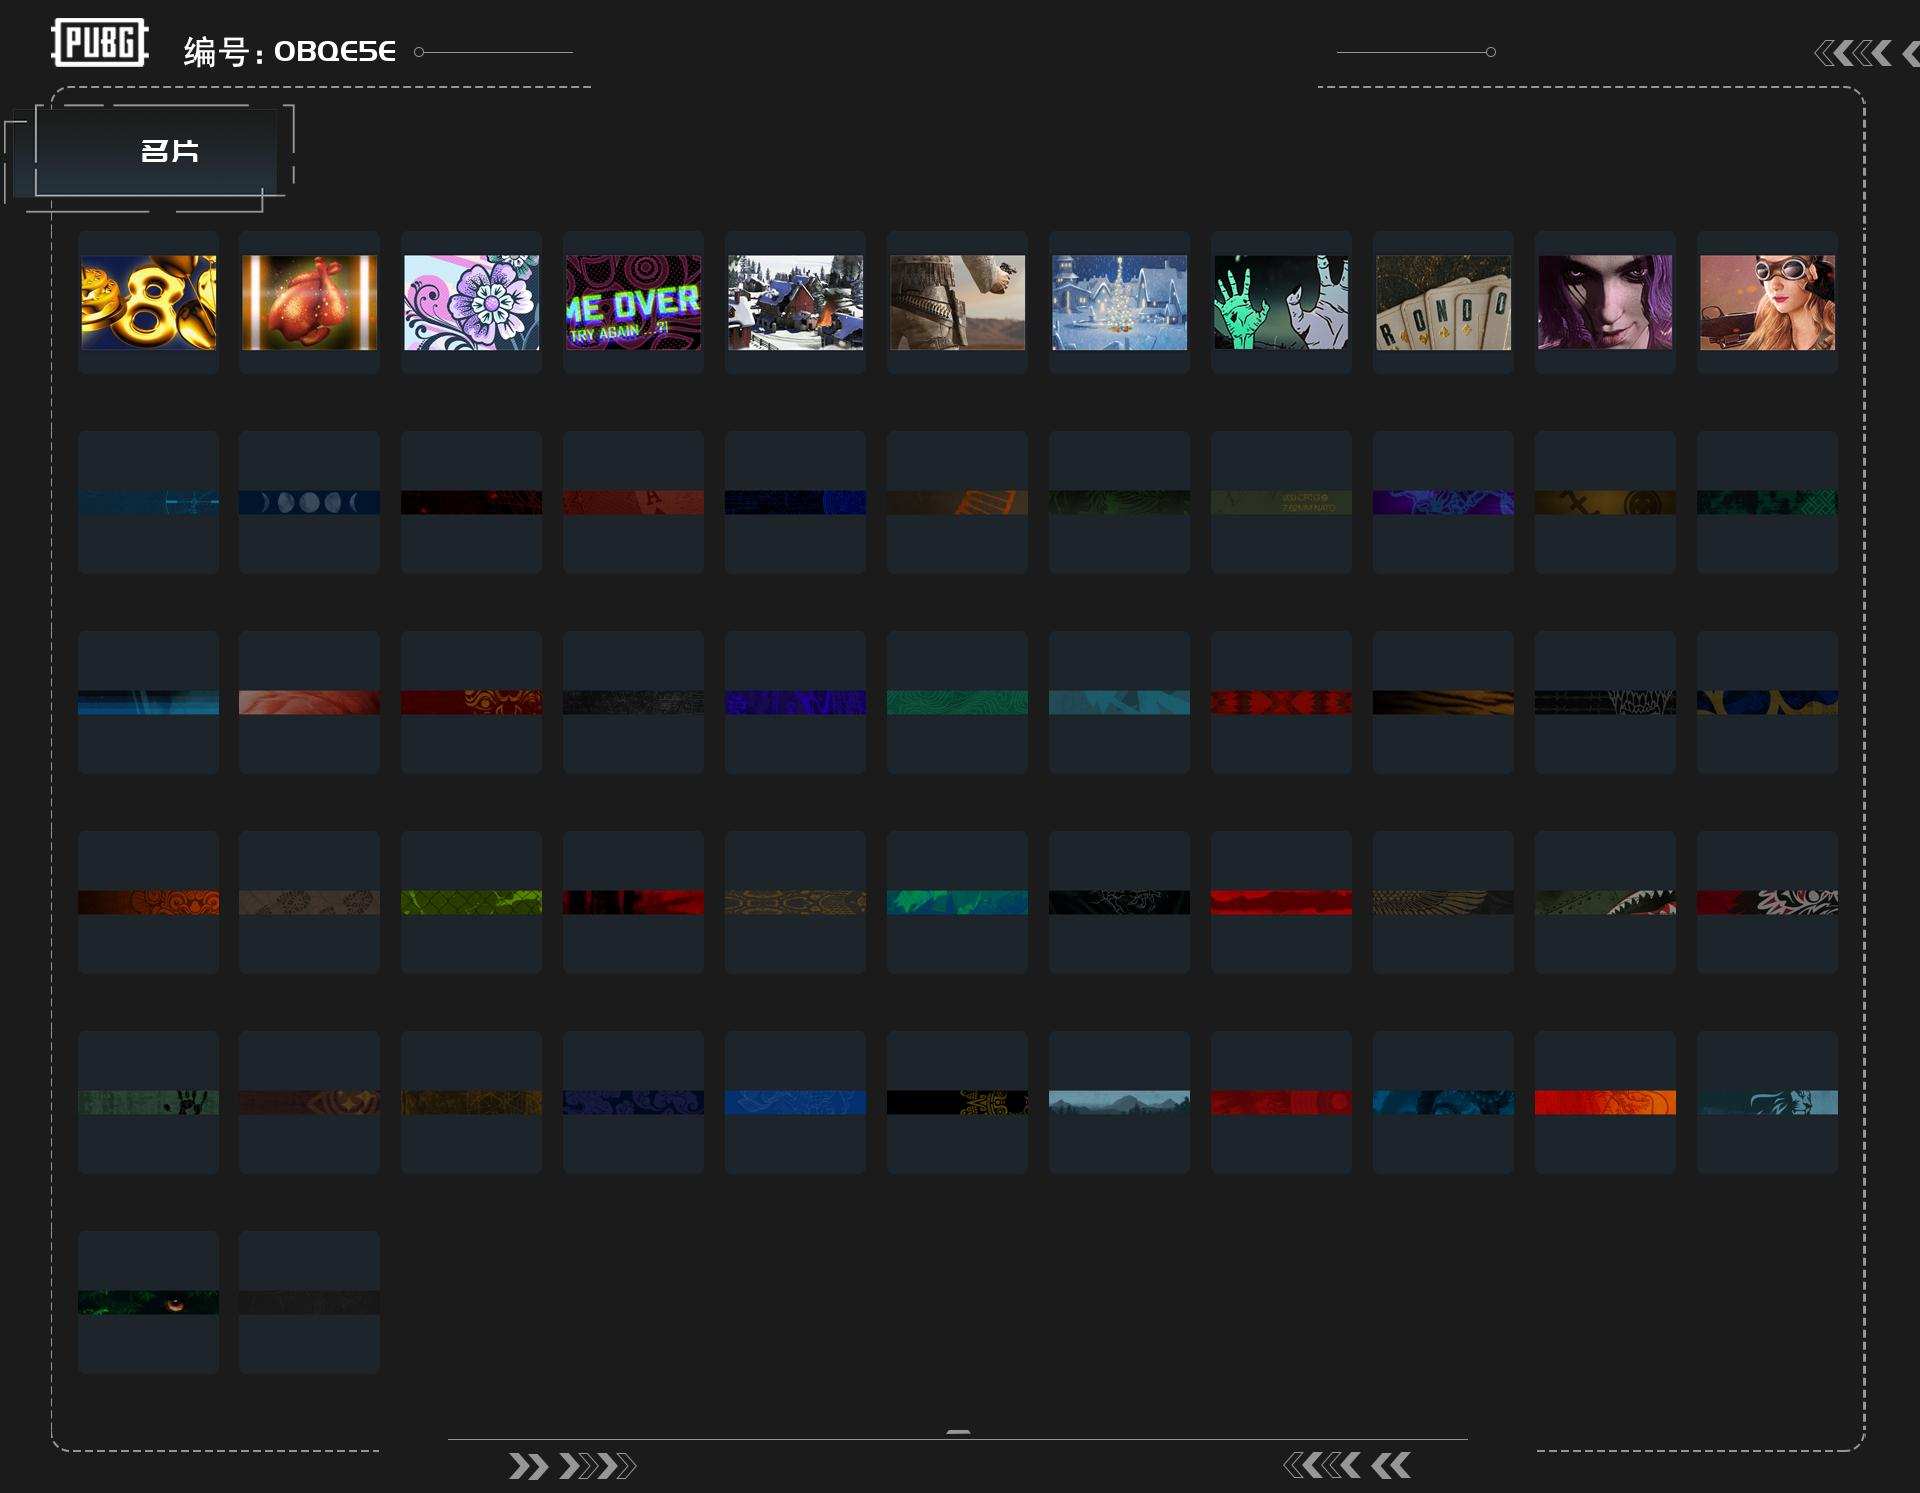
Task: Select the olive 7.62MM NATO banner nameplate
Action: click(x=1281, y=502)
